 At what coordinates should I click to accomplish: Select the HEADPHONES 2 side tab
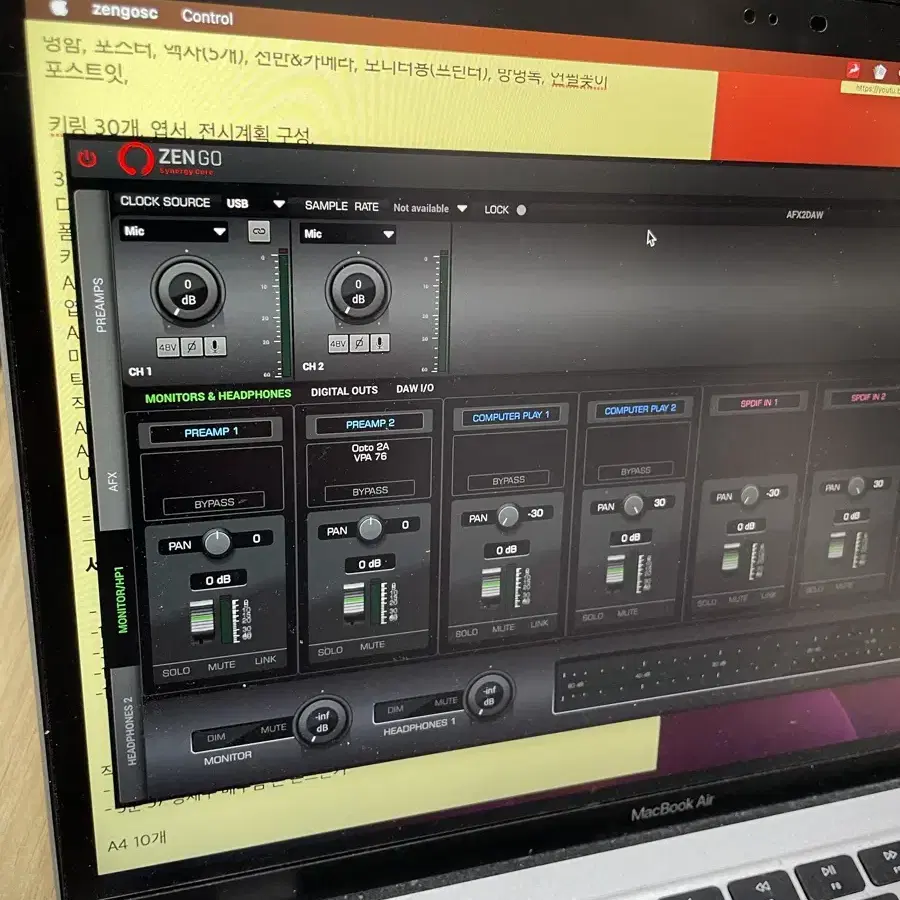coord(130,730)
